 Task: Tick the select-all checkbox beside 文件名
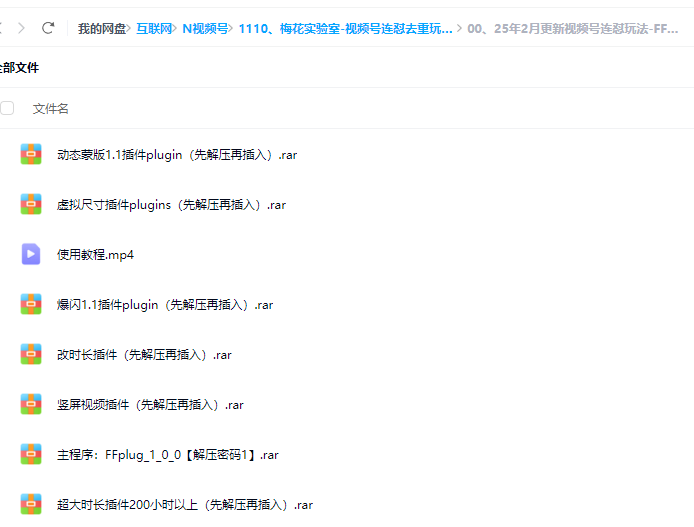[x=7, y=108]
